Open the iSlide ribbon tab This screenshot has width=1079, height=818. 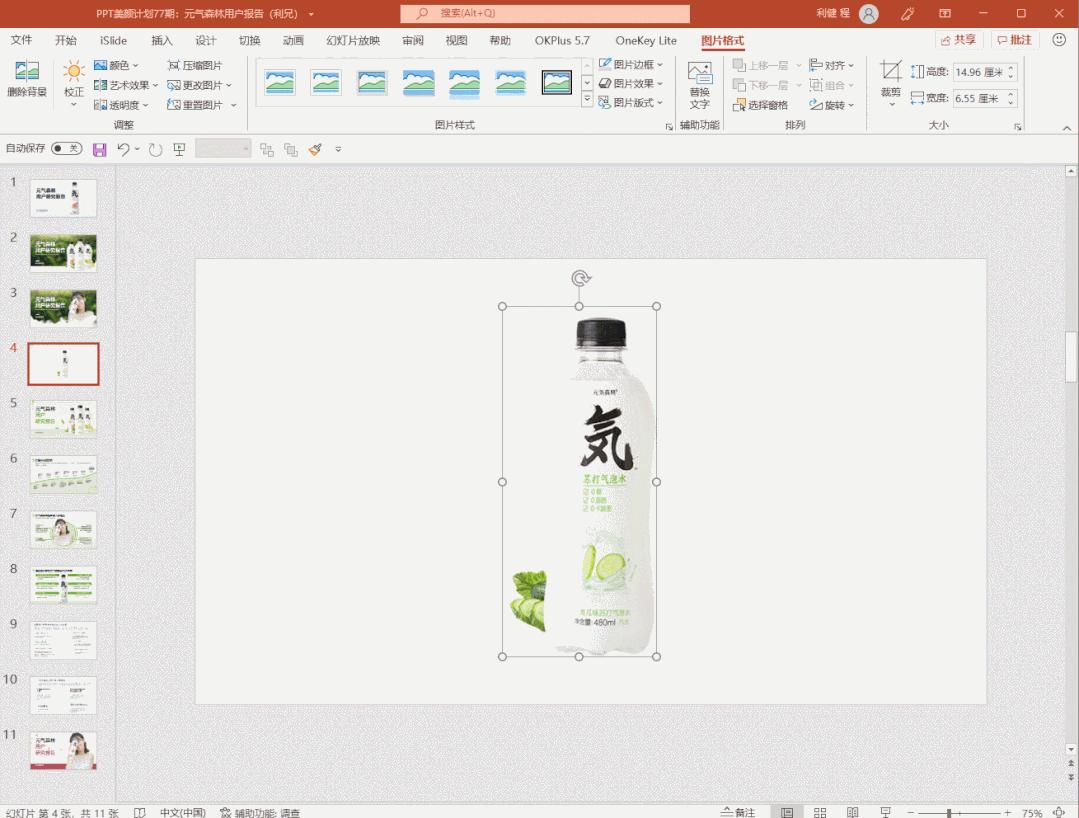tap(112, 41)
